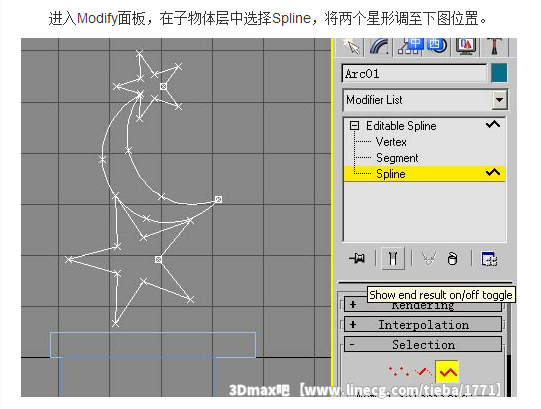Click the lower star's square first vertex
This screenshot has width=541, height=409.
tap(158, 259)
